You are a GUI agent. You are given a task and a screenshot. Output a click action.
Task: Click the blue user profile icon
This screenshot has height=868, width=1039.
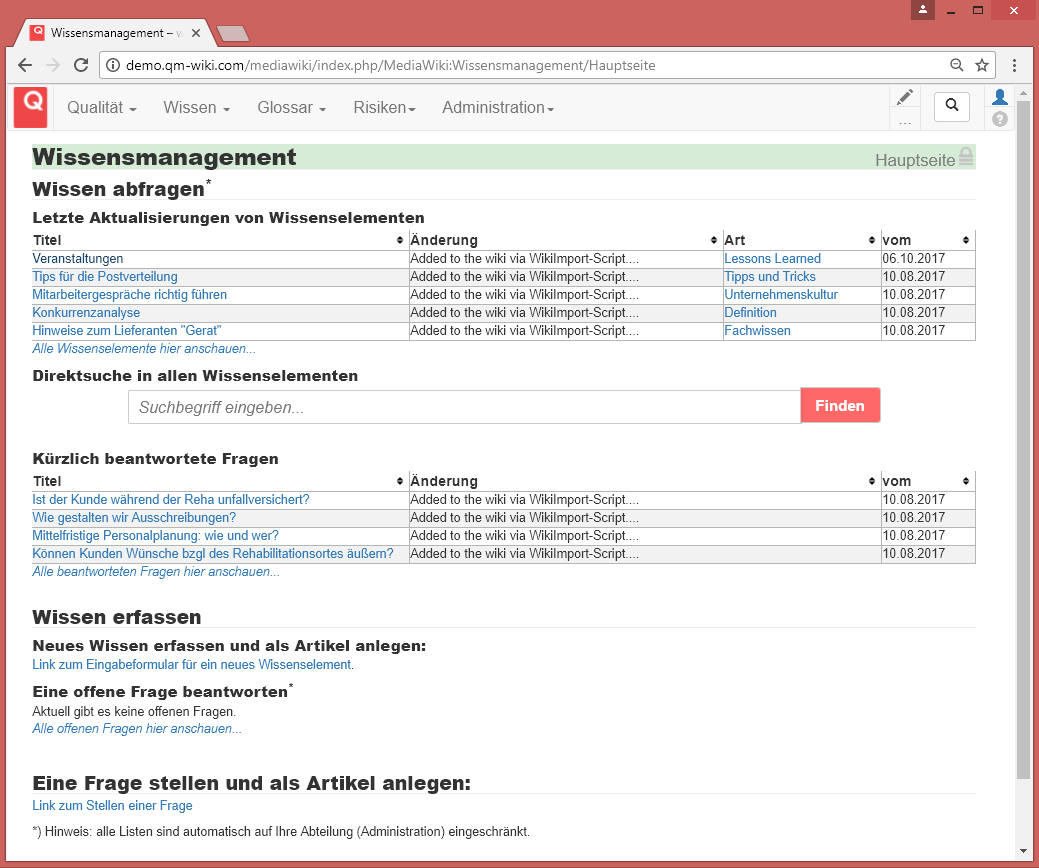[x=999, y=97]
